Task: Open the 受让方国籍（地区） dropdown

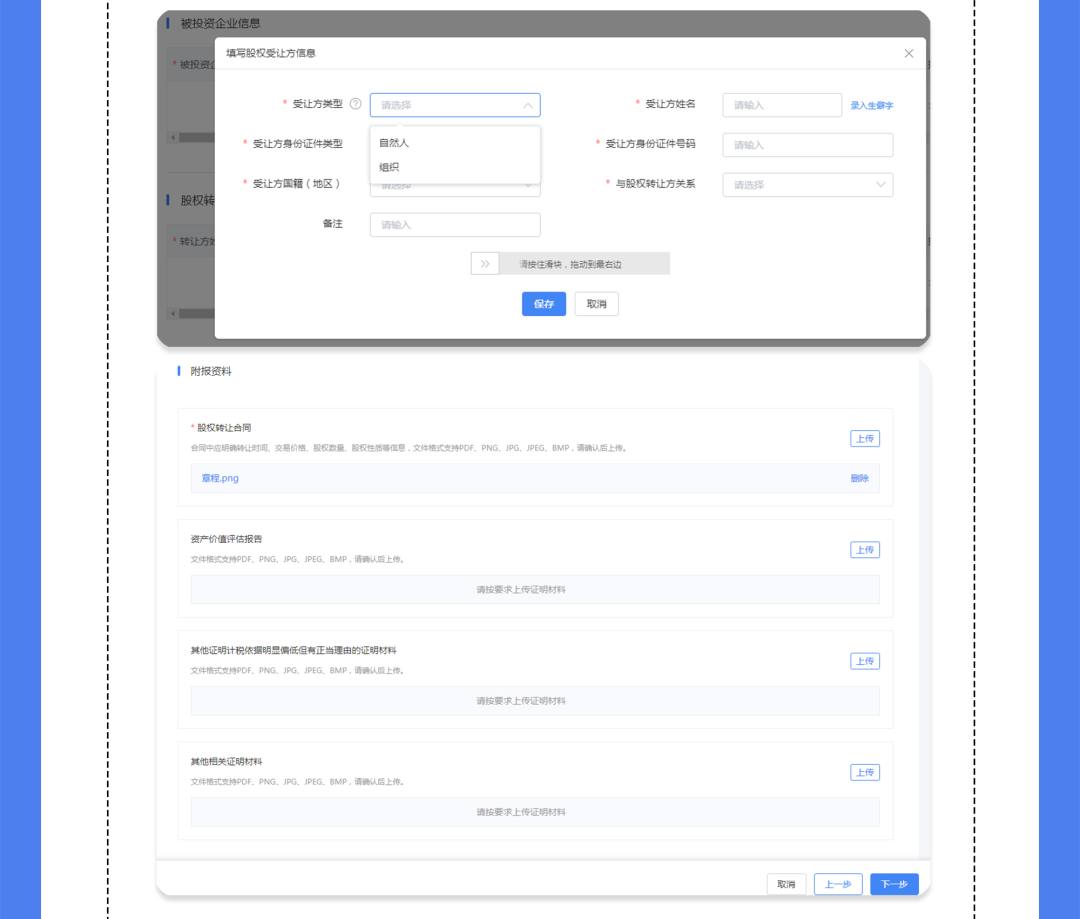Action: (x=455, y=189)
